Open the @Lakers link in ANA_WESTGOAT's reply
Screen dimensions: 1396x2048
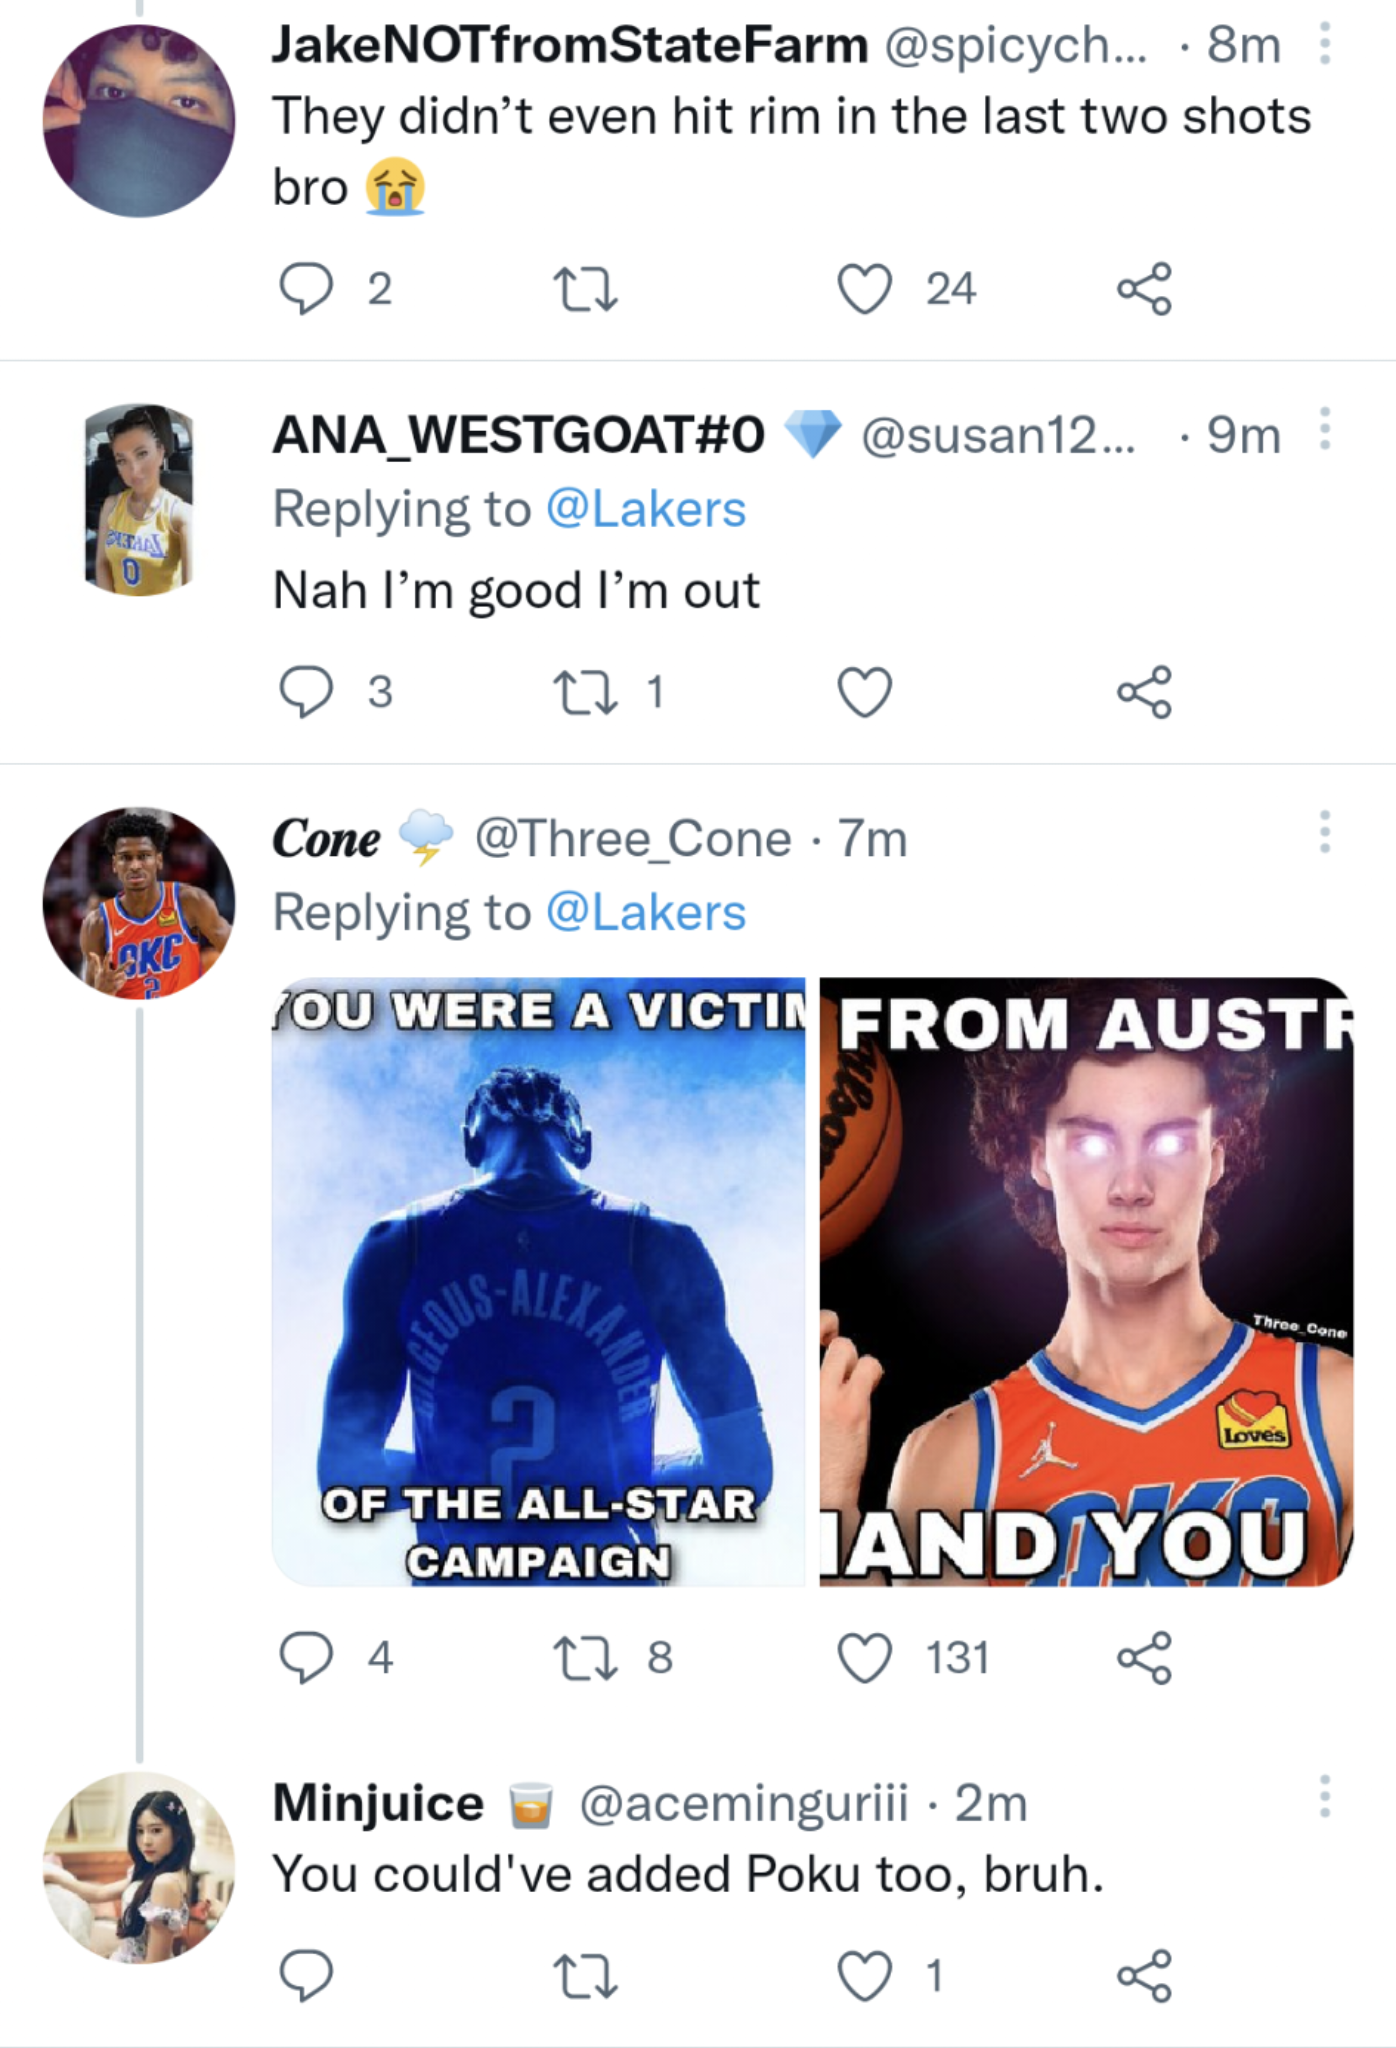(646, 510)
